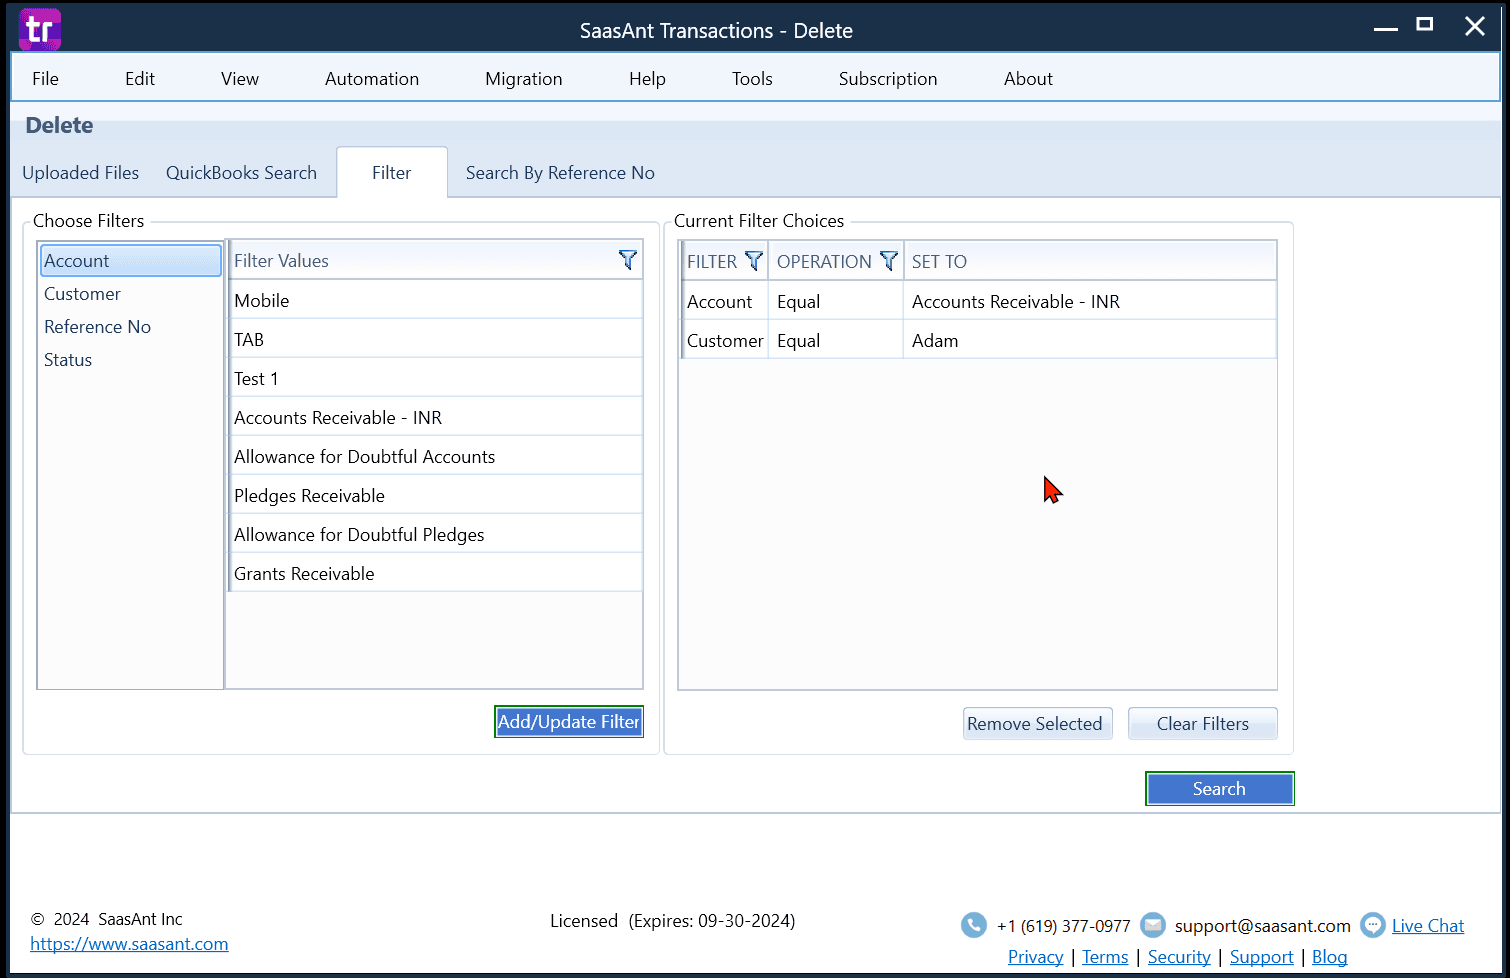Choose Mobile filter value
Screen dimensions: 1510x978
436,300
